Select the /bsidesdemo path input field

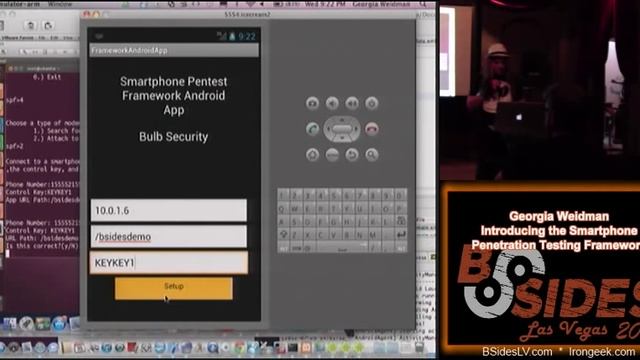[x=169, y=236]
